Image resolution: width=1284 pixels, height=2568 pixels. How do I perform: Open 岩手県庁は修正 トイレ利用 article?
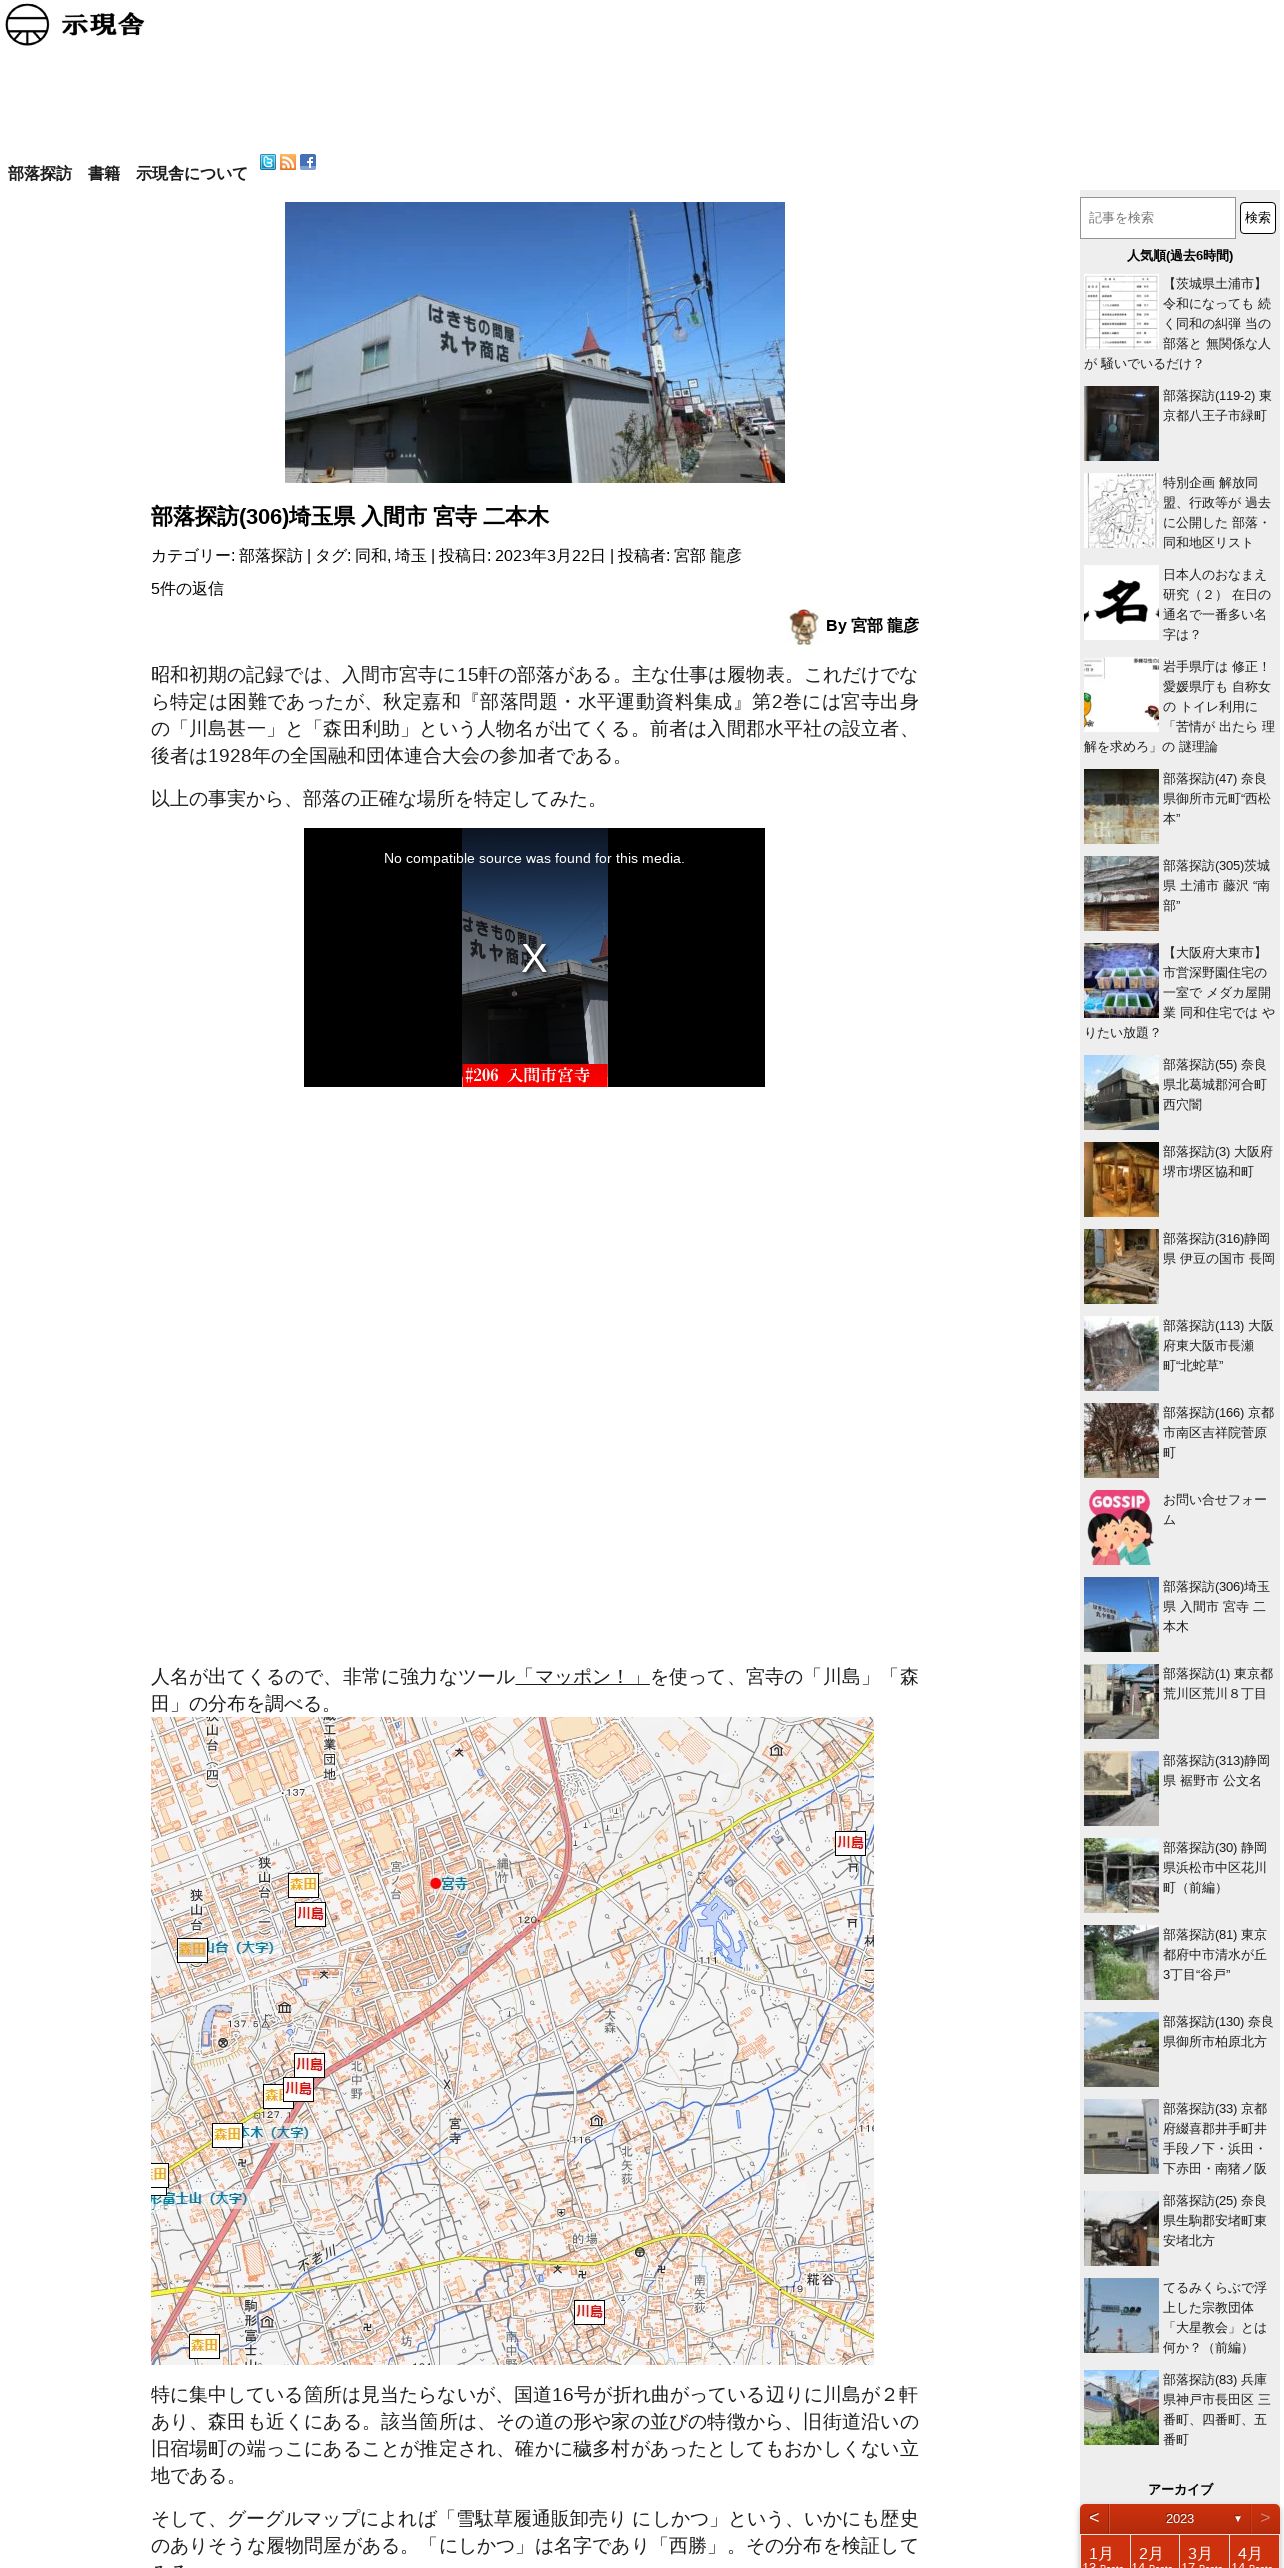pos(1179,706)
